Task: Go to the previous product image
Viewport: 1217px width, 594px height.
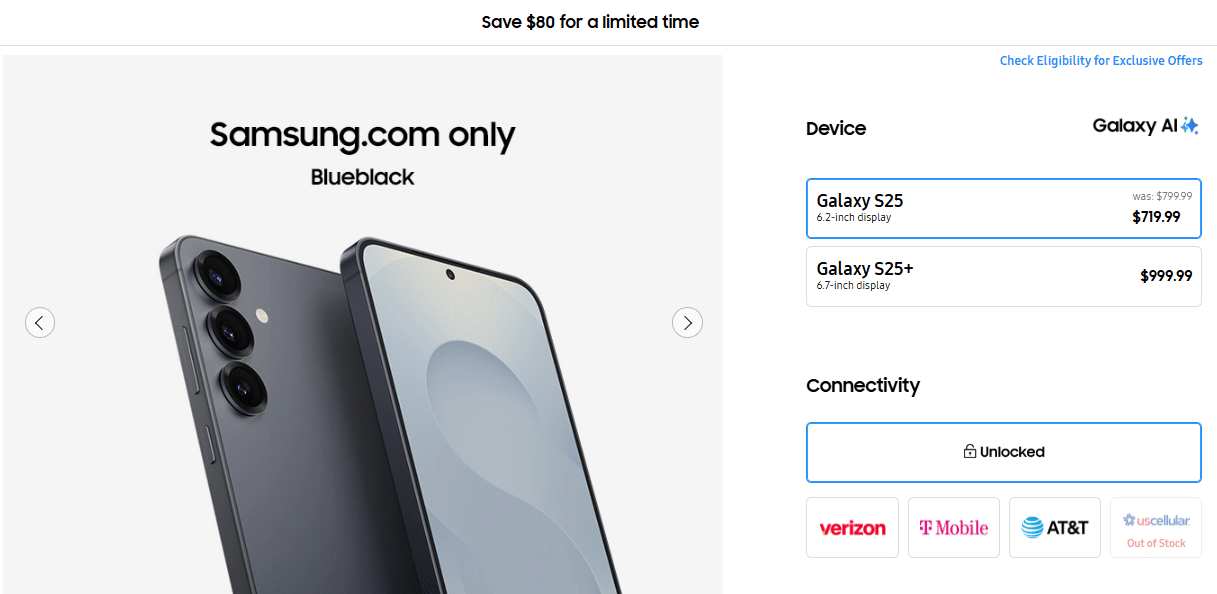Action: (40, 322)
